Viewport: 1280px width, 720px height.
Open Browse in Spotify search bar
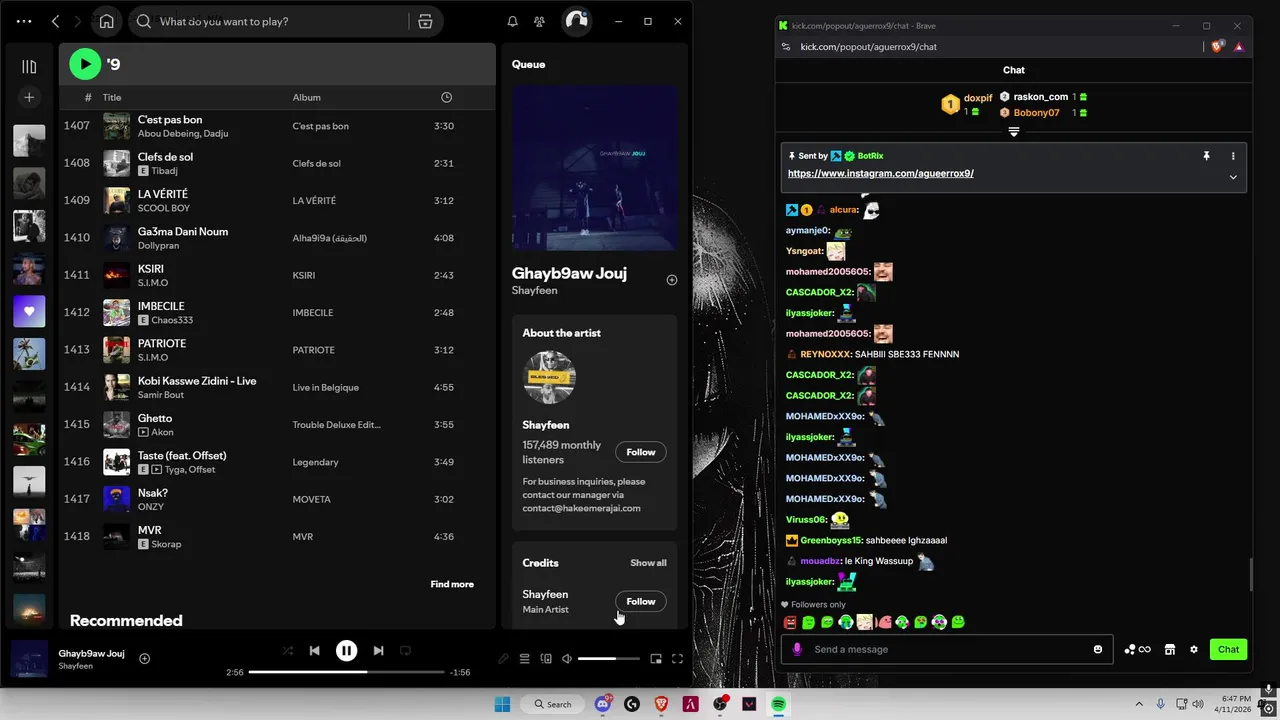click(425, 21)
